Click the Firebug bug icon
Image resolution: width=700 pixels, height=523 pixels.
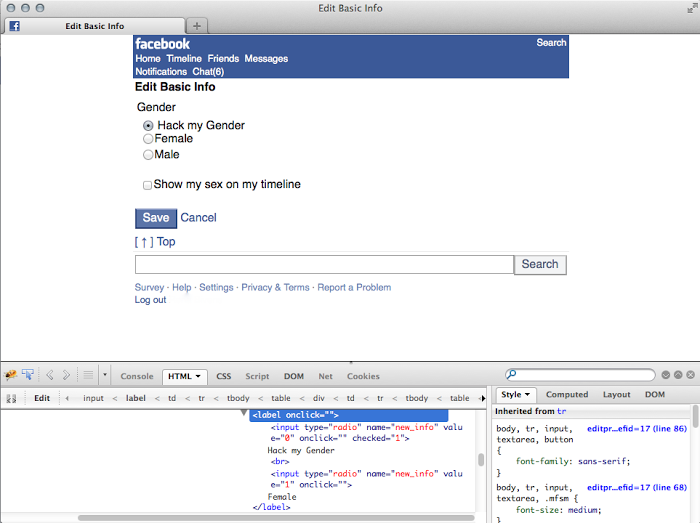(x=11, y=376)
